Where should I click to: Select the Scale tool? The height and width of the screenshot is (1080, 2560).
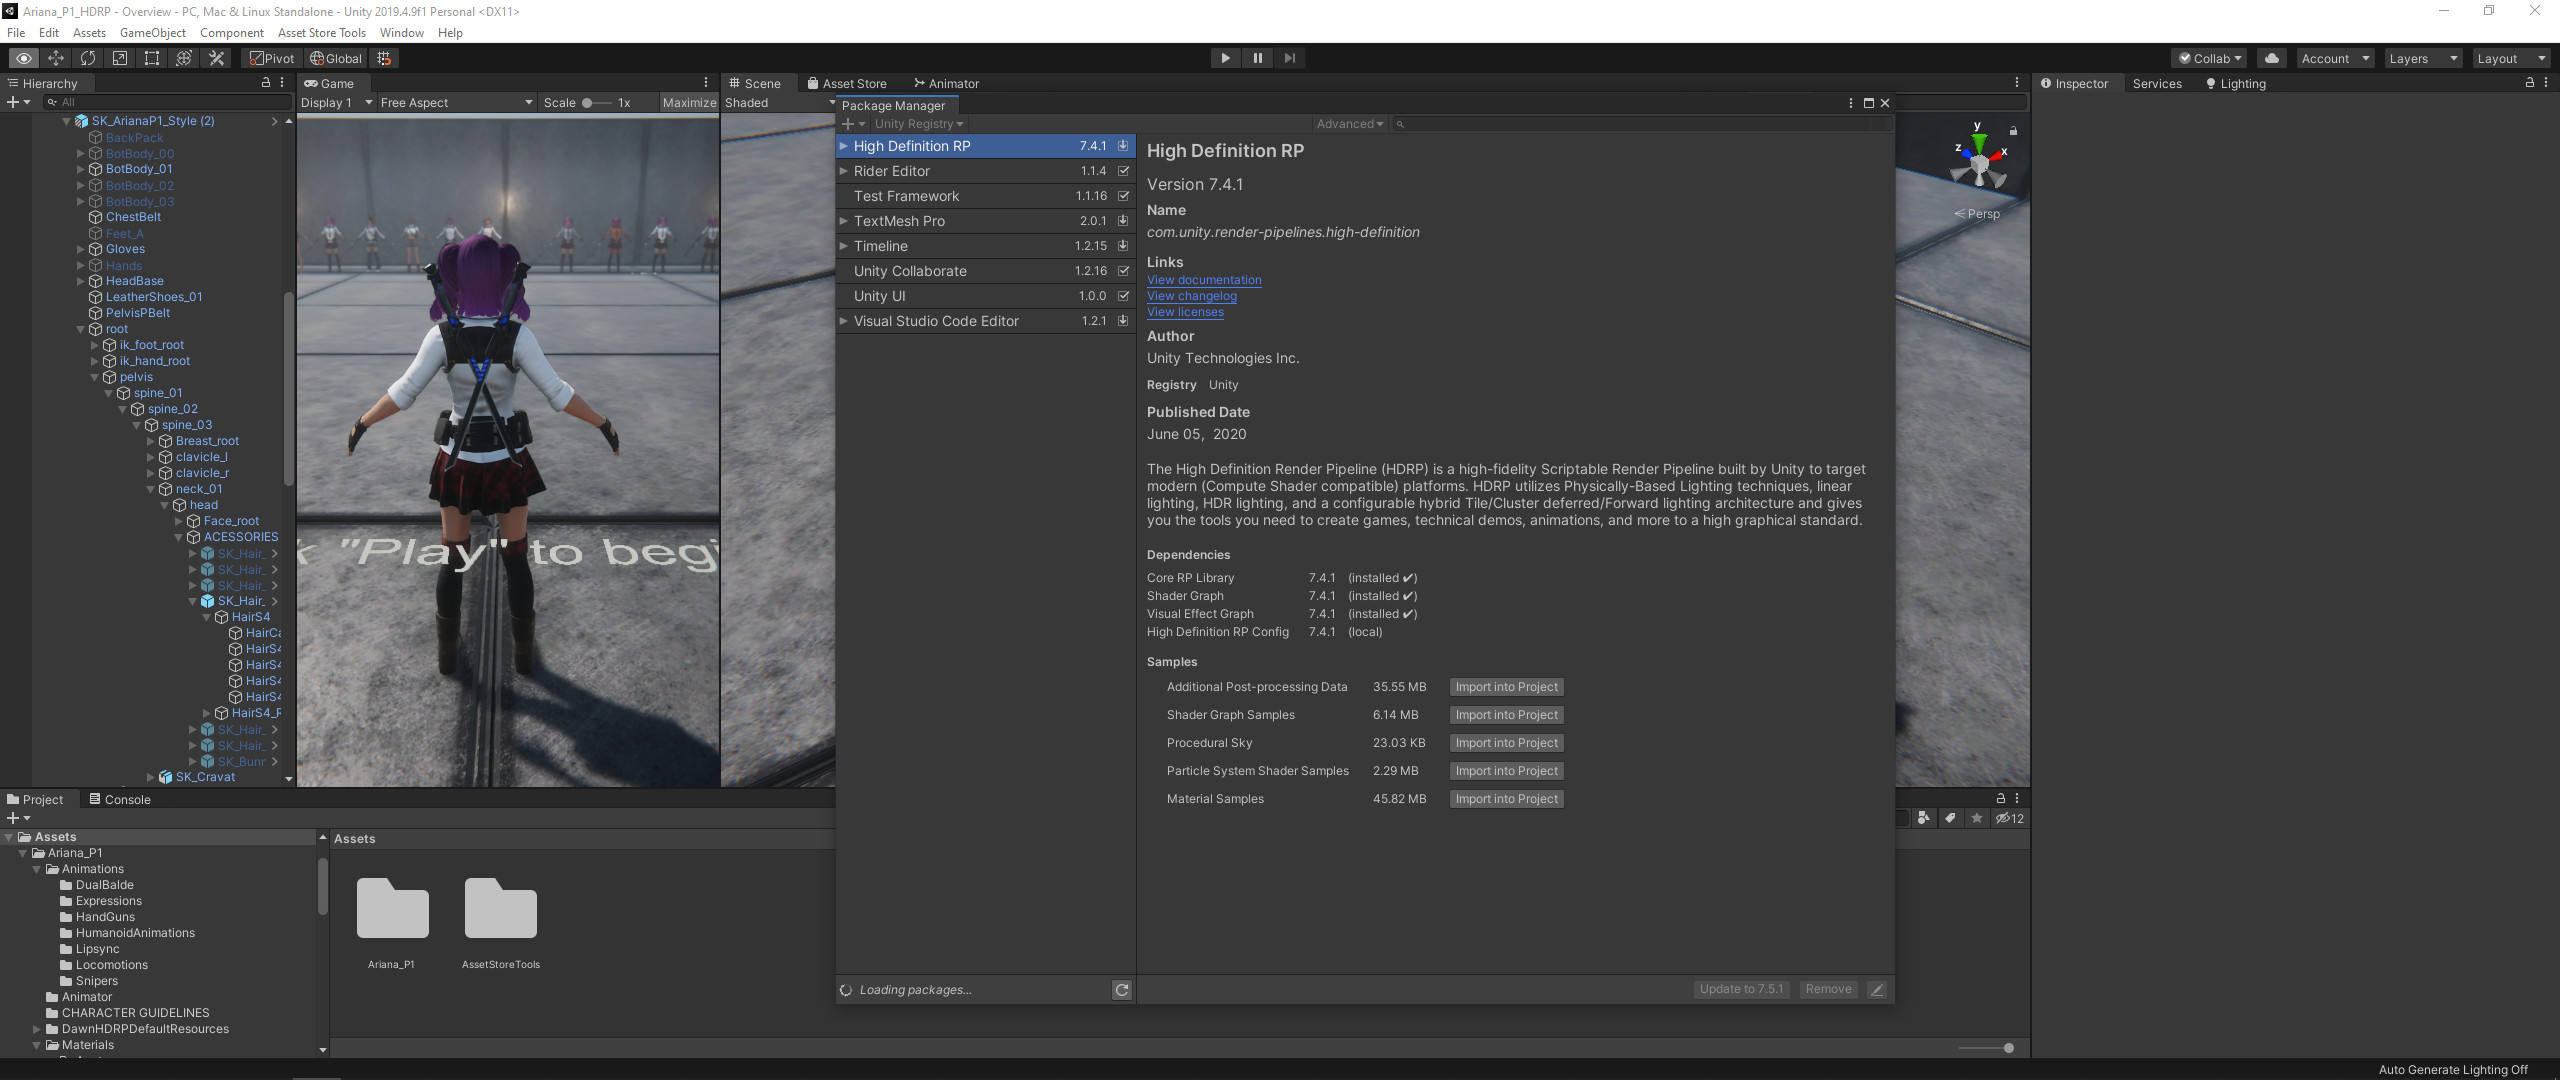pyautogui.click(x=120, y=58)
